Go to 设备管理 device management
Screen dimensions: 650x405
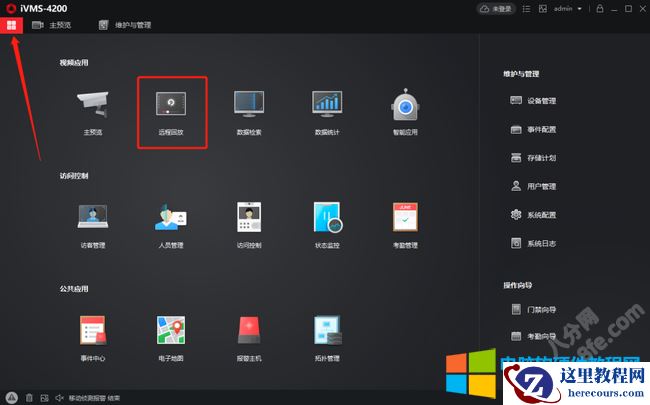coord(533,101)
